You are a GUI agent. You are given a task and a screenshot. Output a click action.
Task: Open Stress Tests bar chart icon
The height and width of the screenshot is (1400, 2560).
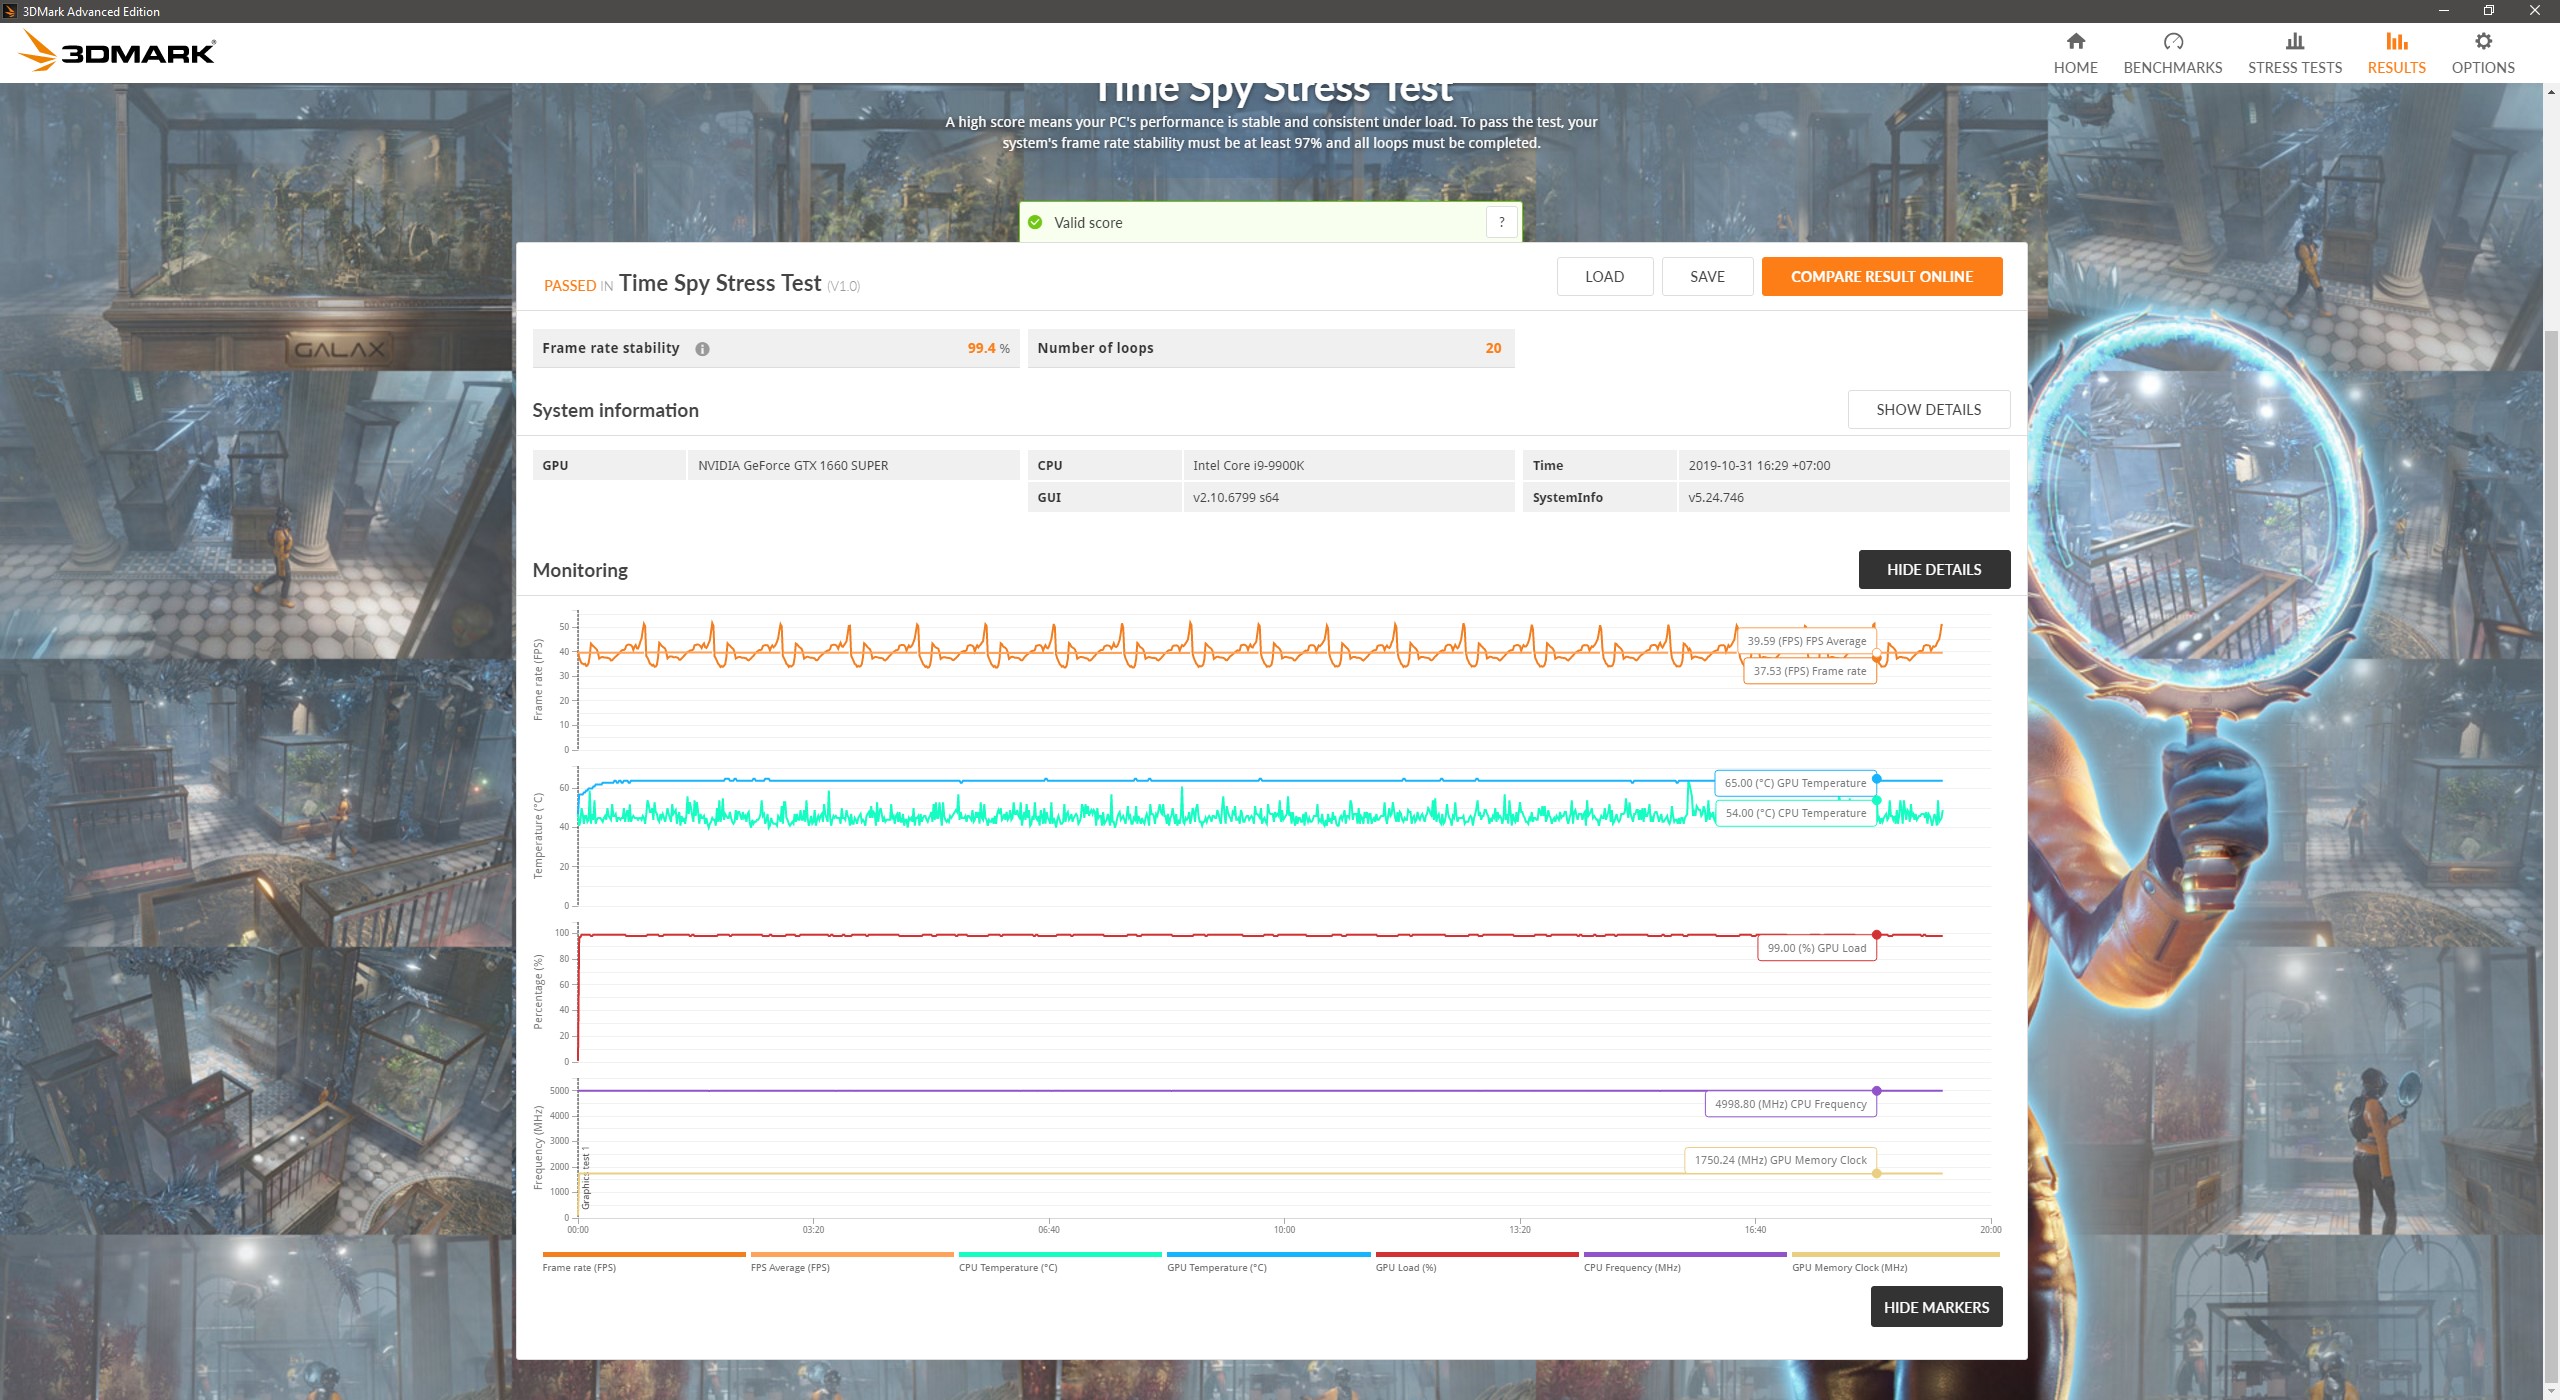tap(2294, 41)
